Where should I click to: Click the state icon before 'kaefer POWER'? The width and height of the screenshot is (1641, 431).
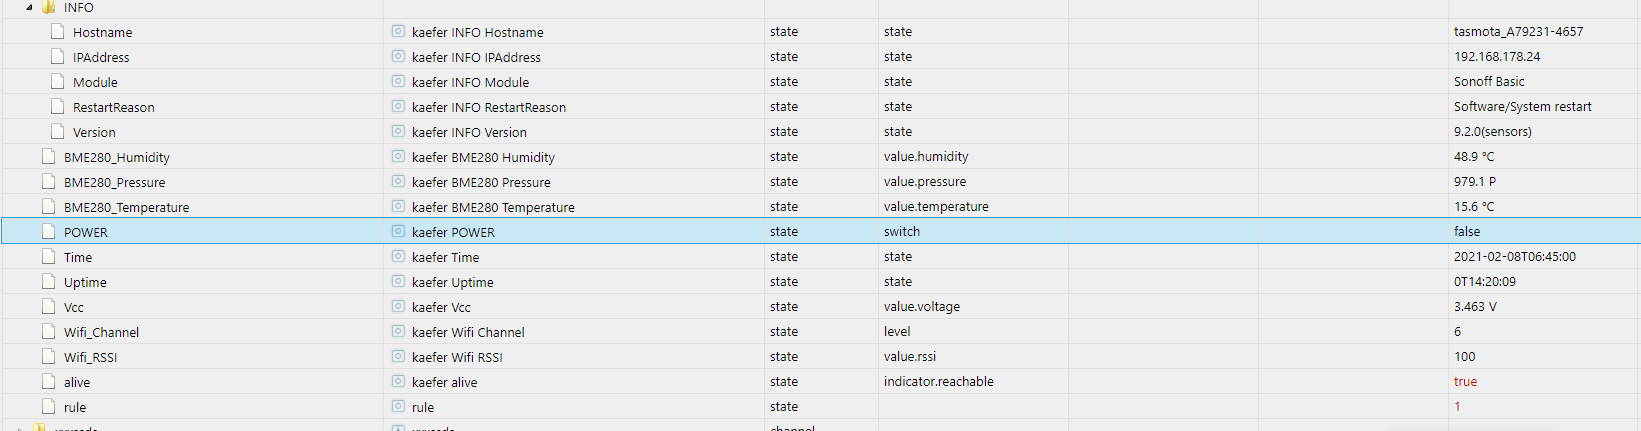point(398,232)
